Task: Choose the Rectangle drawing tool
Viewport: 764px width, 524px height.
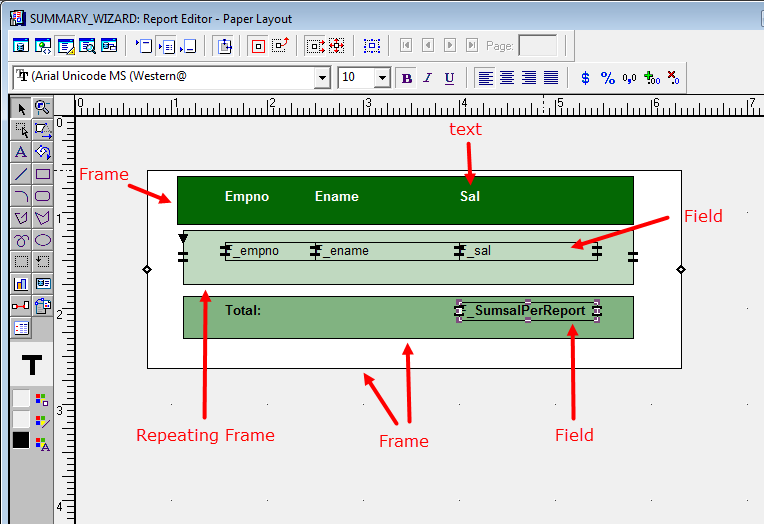Action: click(43, 174)
